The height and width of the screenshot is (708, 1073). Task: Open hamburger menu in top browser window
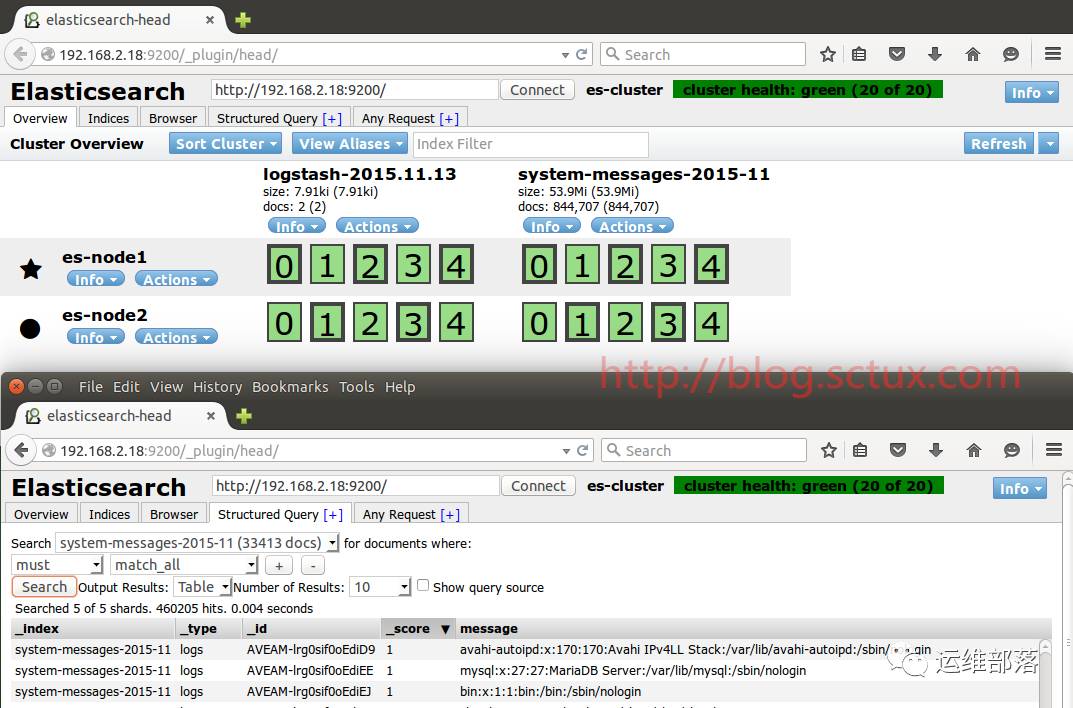click(x=1053, y=54)
